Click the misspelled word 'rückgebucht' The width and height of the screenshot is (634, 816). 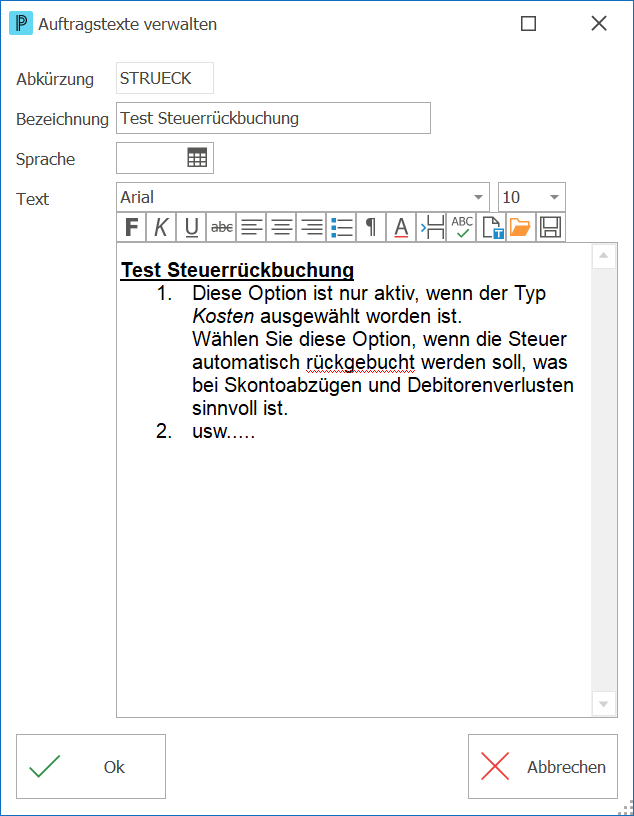360,362
